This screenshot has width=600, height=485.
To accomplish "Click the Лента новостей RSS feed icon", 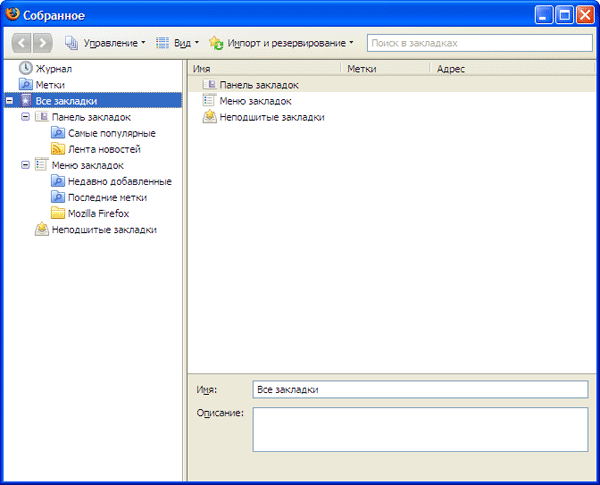I will [x=58, y=149].
